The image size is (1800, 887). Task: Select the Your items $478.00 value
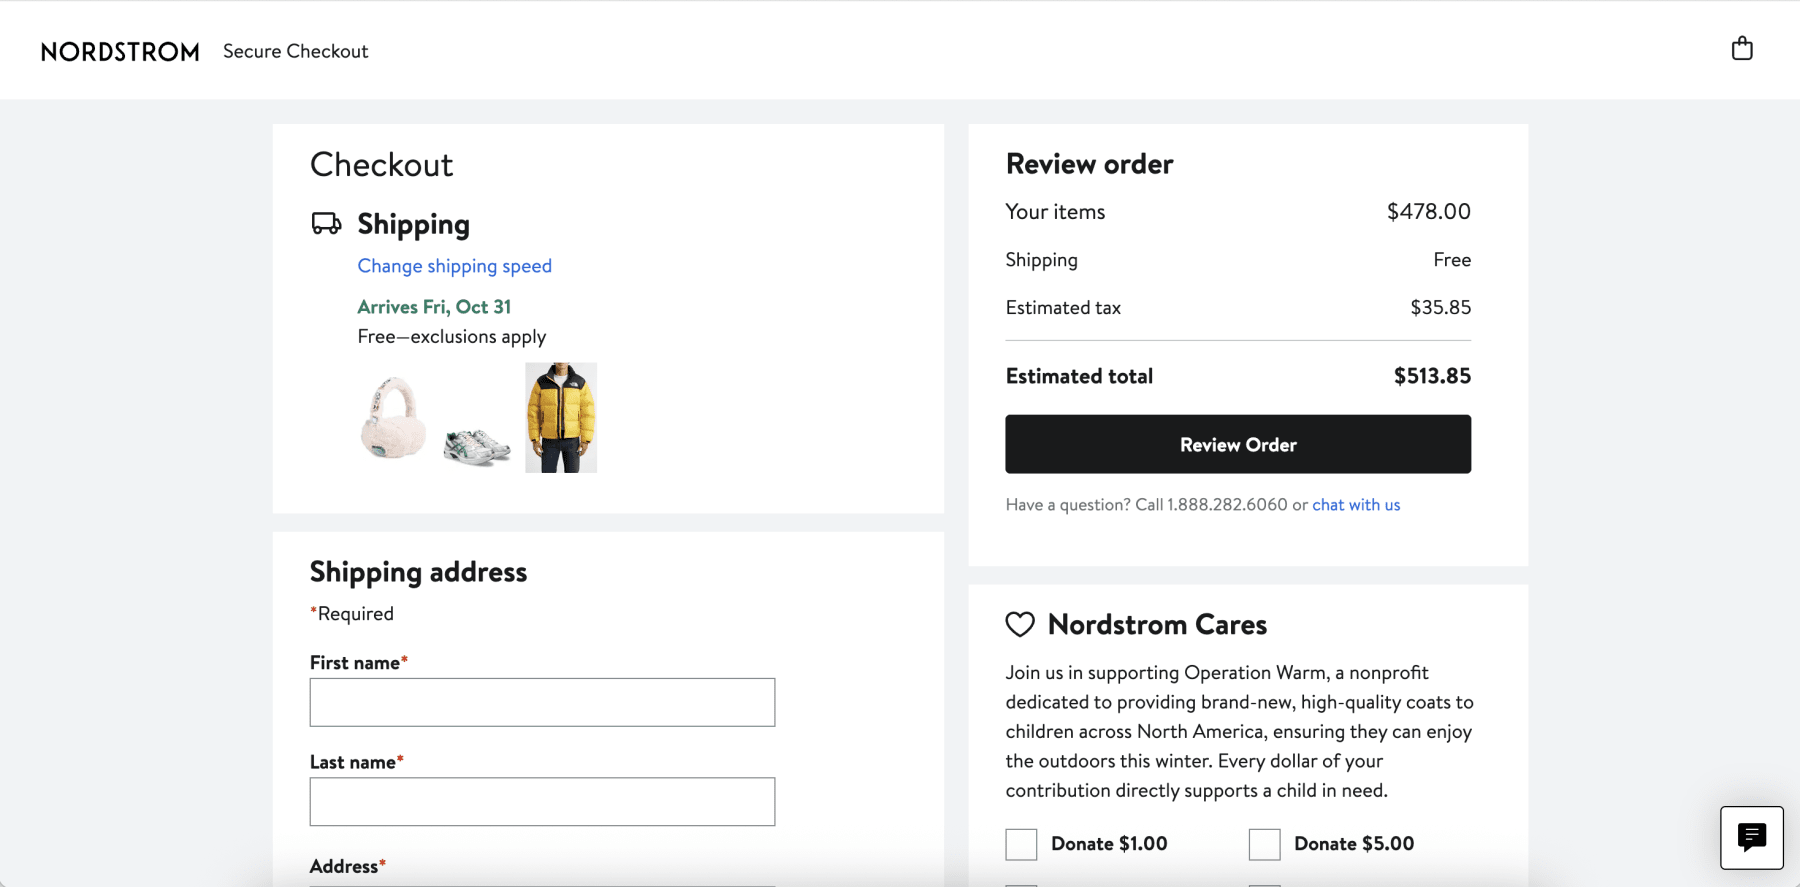1429,212
